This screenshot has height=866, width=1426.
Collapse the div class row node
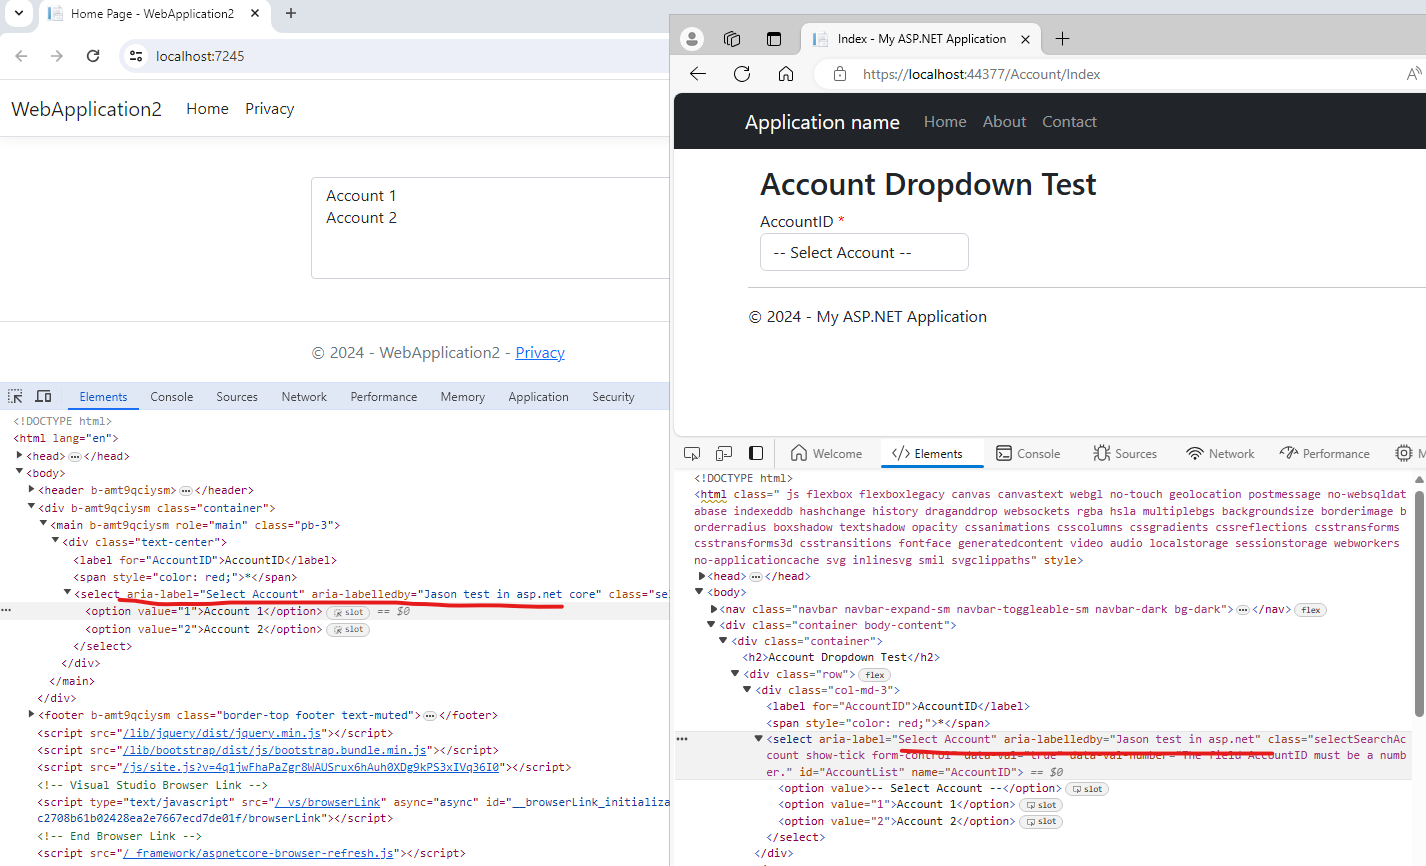pos(737,674)
